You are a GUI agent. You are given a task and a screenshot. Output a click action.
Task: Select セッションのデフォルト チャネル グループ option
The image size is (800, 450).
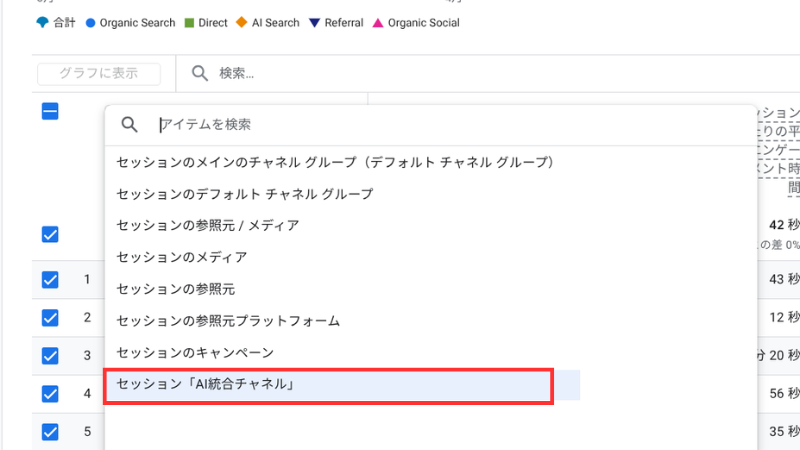245,193
